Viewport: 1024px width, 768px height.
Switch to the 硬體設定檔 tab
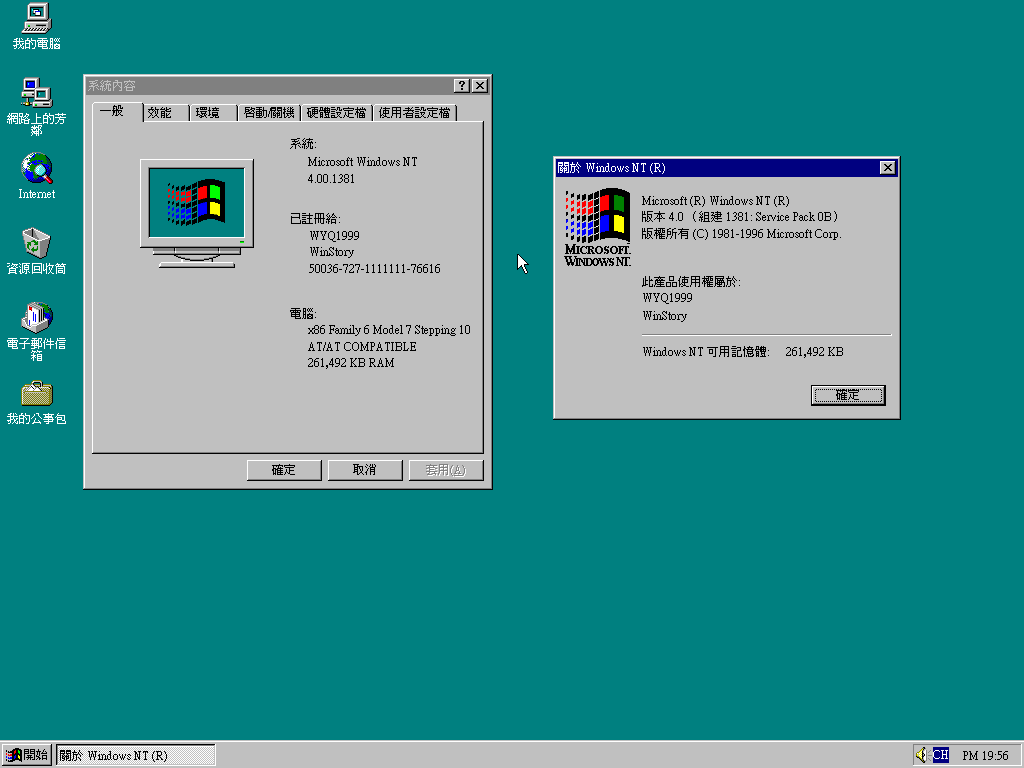coord(336,113)
